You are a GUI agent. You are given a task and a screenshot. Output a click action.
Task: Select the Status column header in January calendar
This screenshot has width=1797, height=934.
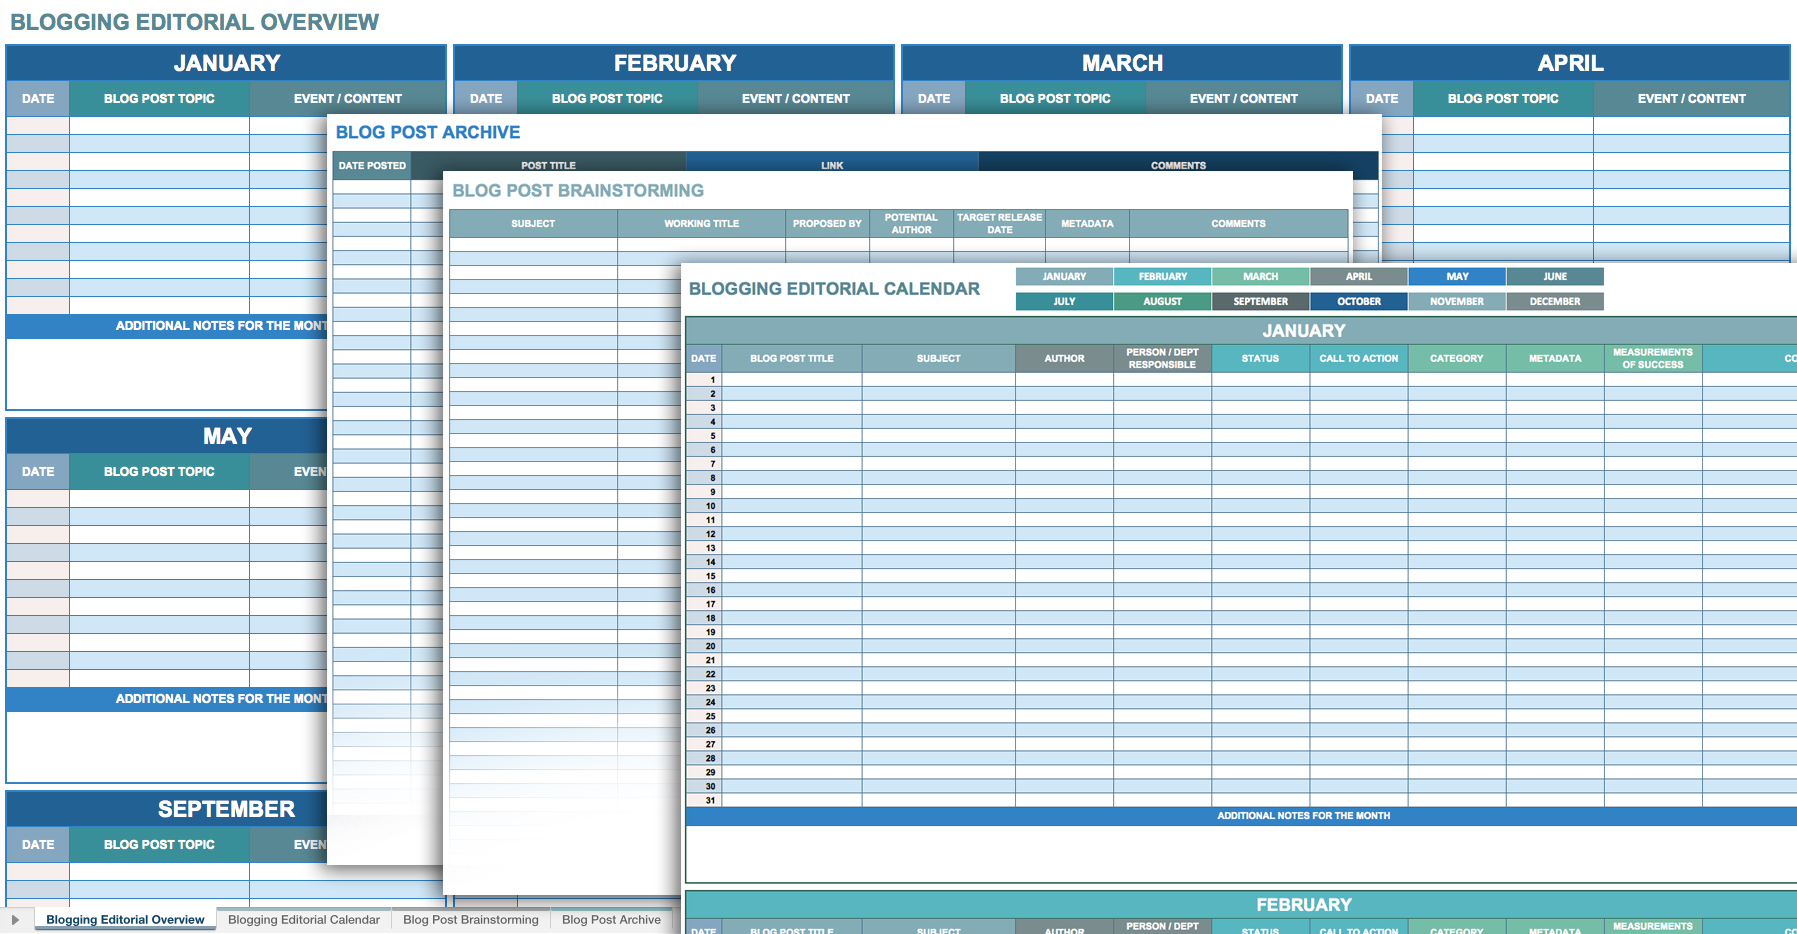[1260, 358]
